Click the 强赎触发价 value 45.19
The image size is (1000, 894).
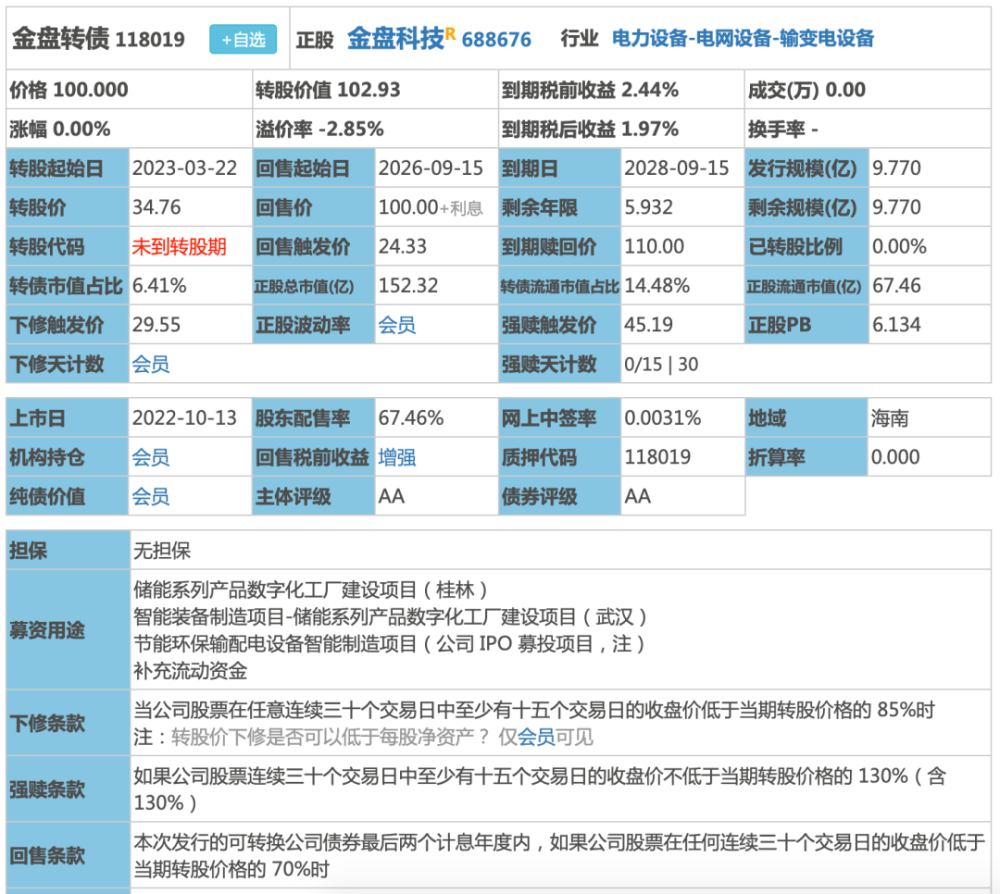point(649,325)
